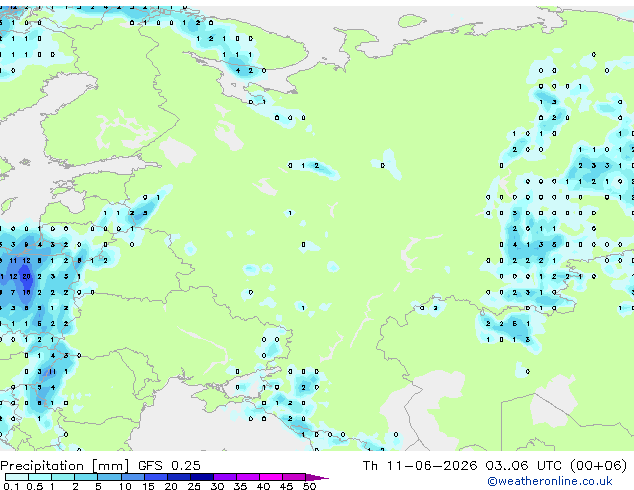Click the 40–45 mm bright magenta legend swatch
634x490 pixels.
pos(271,477)
